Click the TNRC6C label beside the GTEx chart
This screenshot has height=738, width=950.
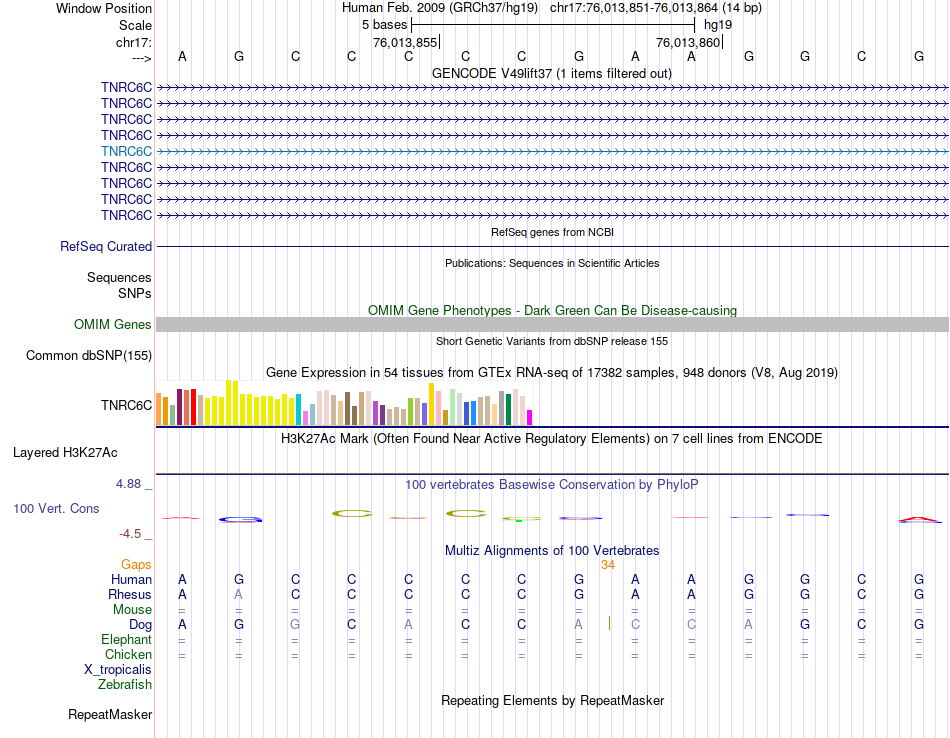(126, 405)
